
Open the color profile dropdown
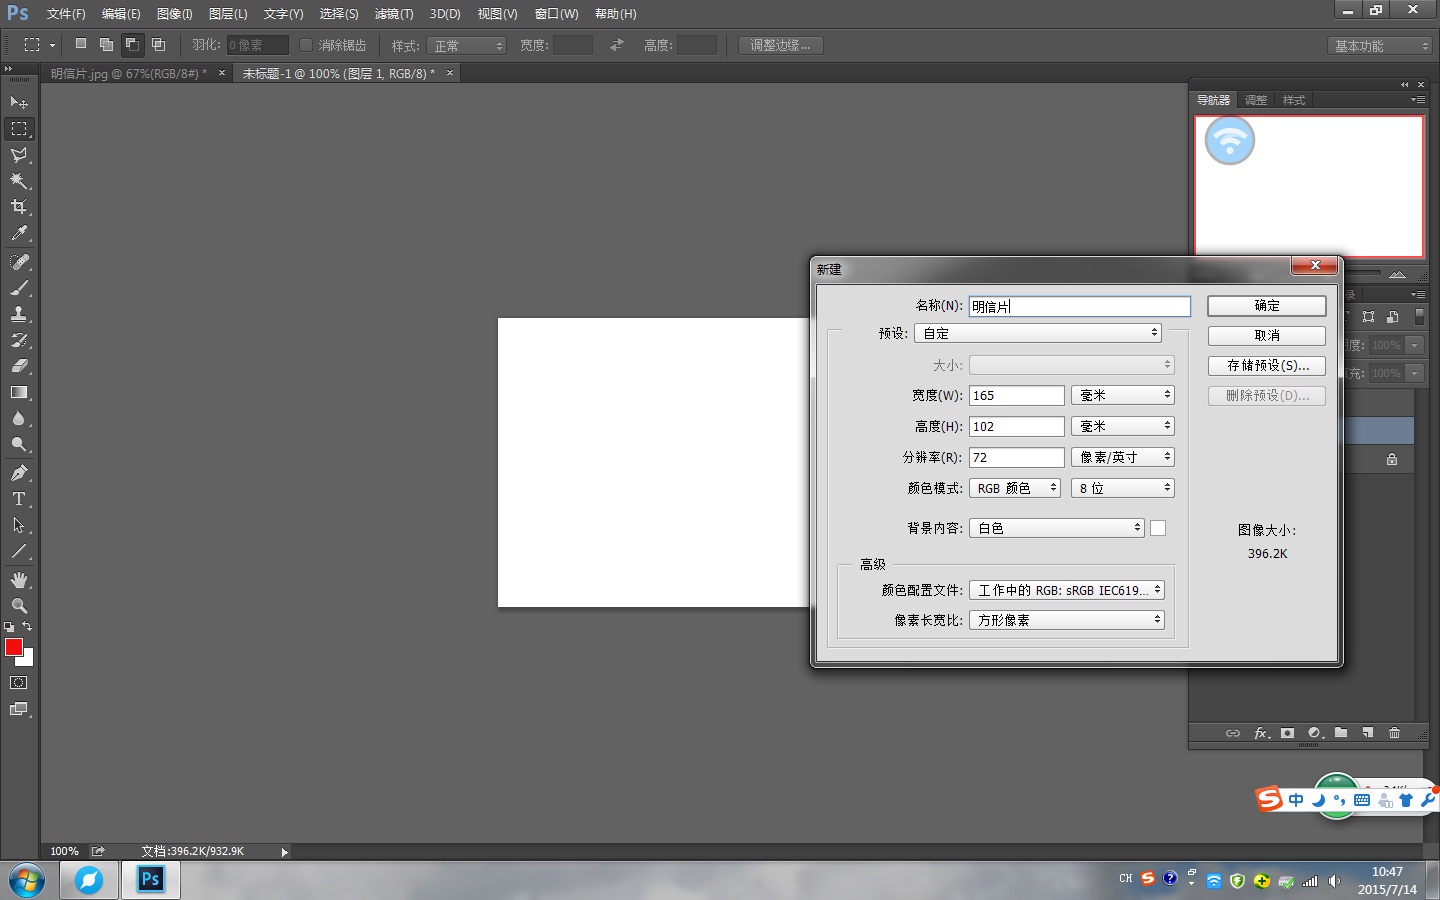pyautogui.click(x=1067, y=590)
